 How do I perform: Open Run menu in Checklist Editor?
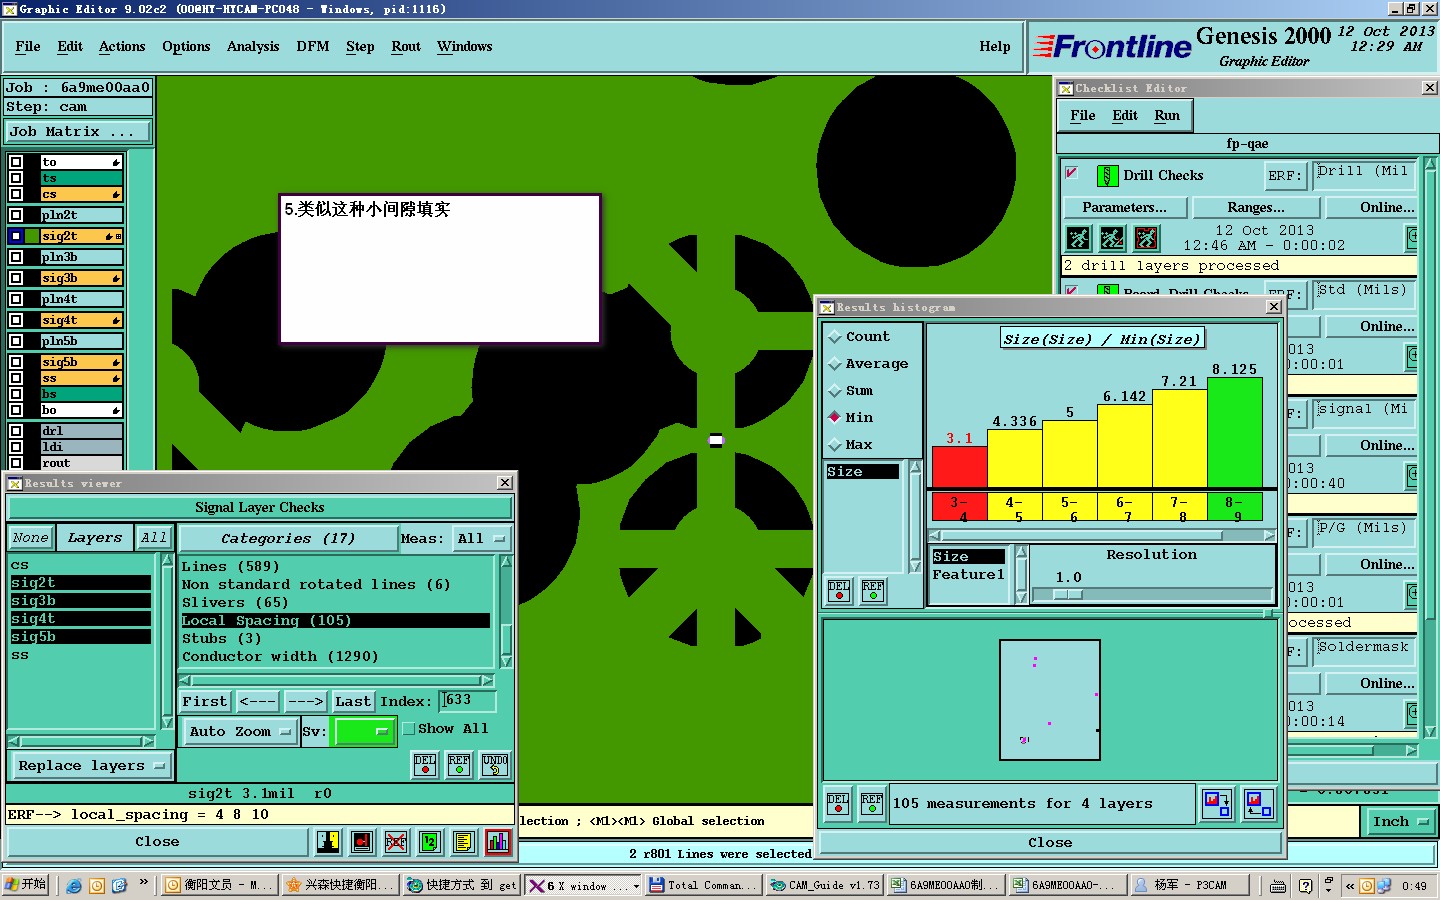[1167, 116]
